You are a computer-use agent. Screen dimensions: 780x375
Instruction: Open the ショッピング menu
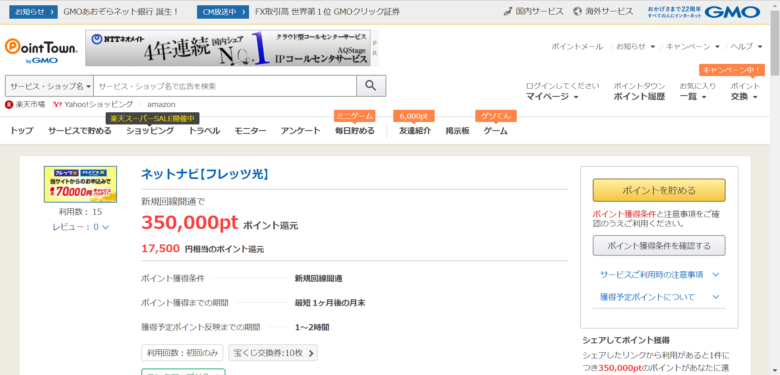(x=150, y=131)
